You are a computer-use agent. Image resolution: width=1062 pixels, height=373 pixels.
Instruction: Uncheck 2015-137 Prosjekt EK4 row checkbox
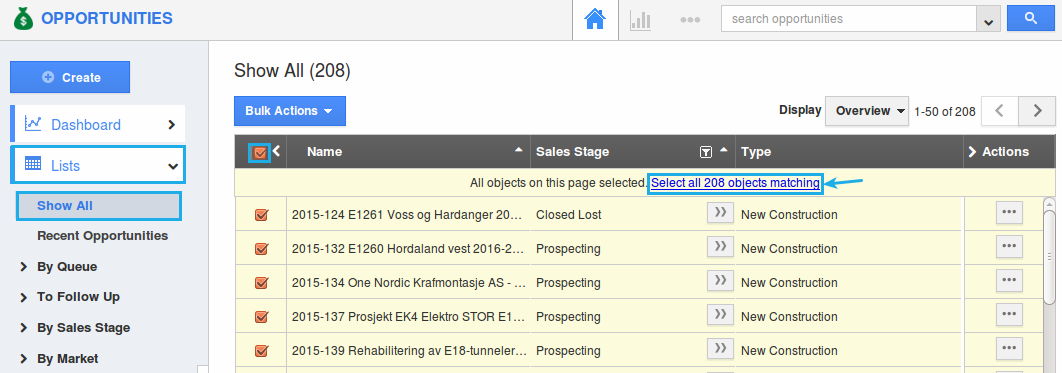[261, 316]
